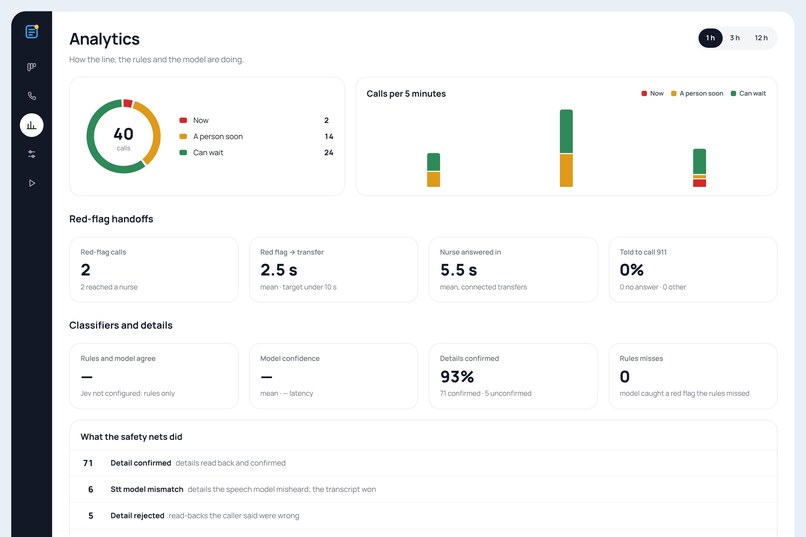Switch to the 12h time range
The width and height of the screenshot is (806, 537).
[761, 38]
